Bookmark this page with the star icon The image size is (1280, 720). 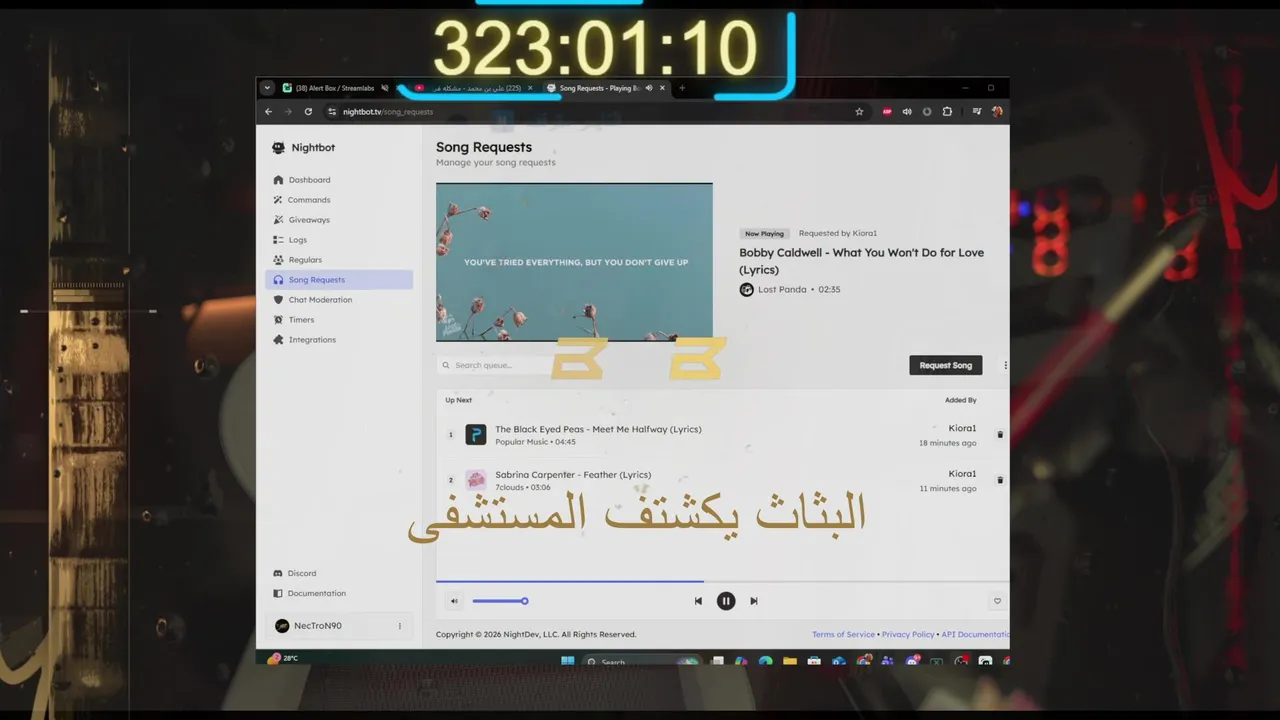859,112
